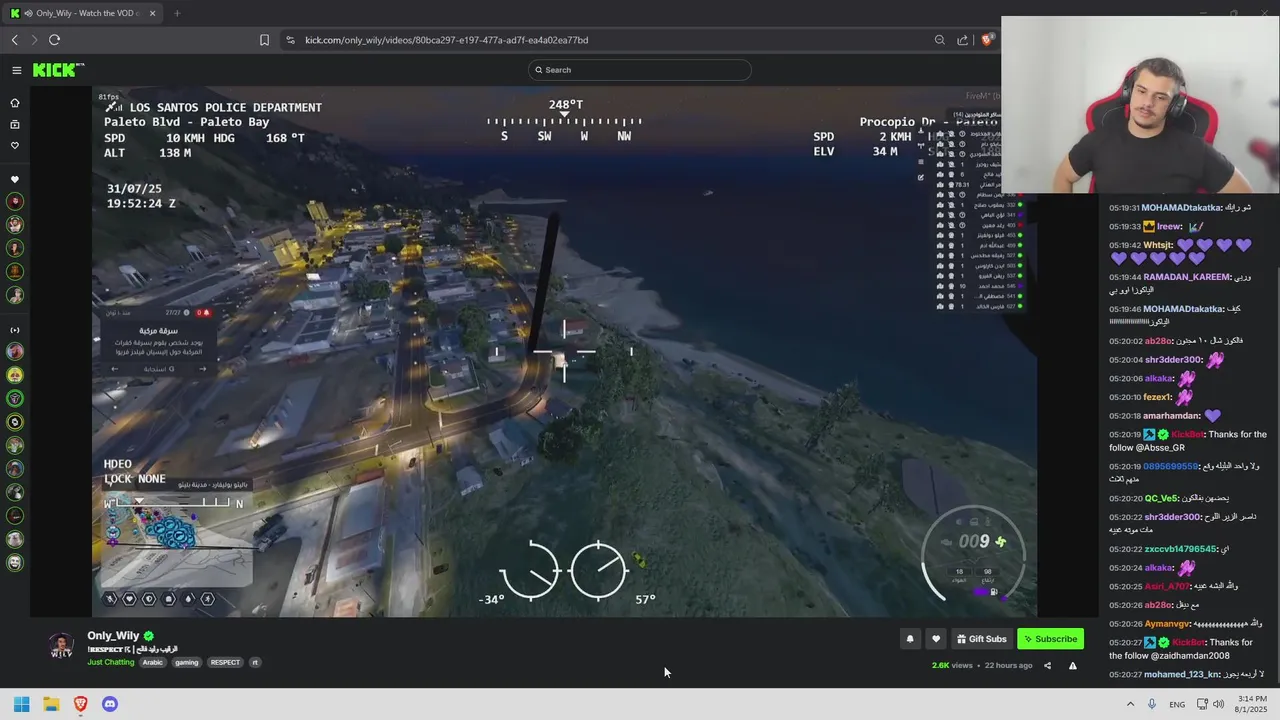The width and height of the screenshot is (1280, 720).
Task: Open site settings icon in address bar
Action: pyautogui.click(x=290, y=40)
